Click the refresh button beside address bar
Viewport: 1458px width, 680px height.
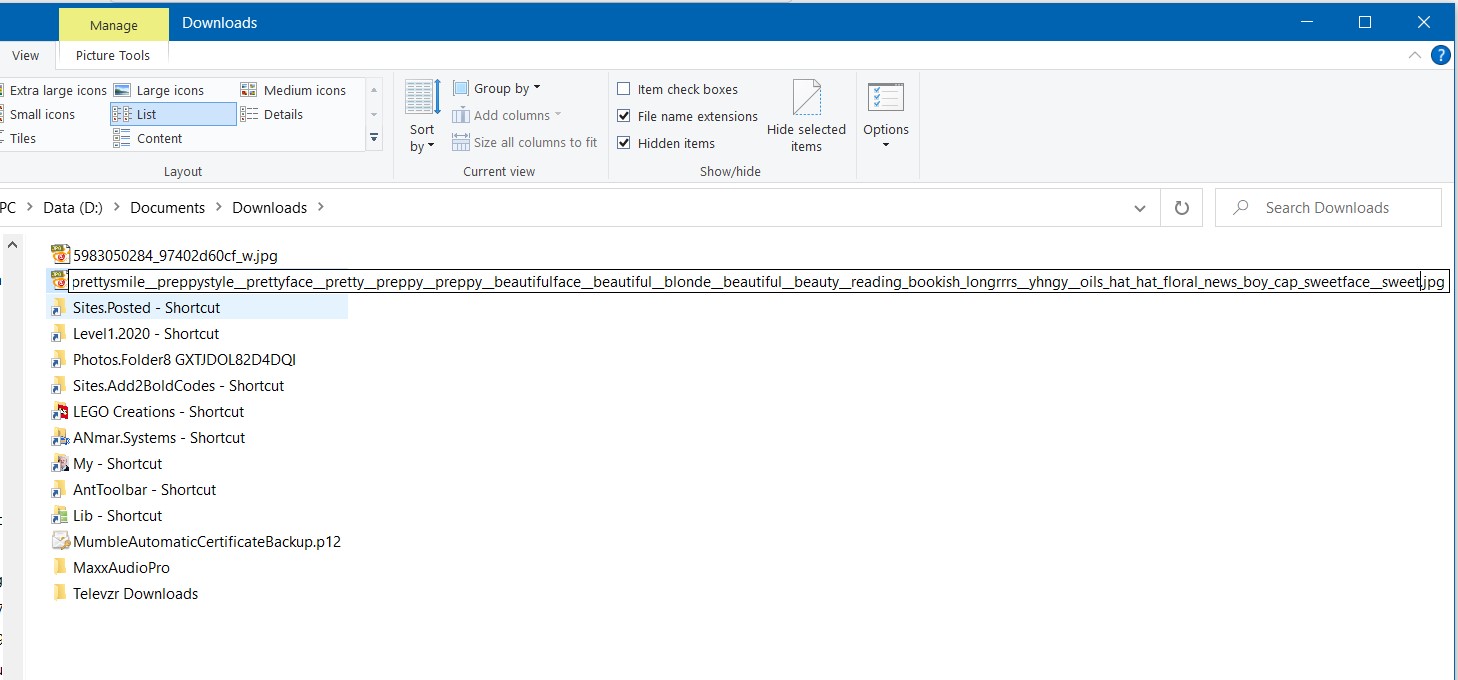tap(1181, 208)
